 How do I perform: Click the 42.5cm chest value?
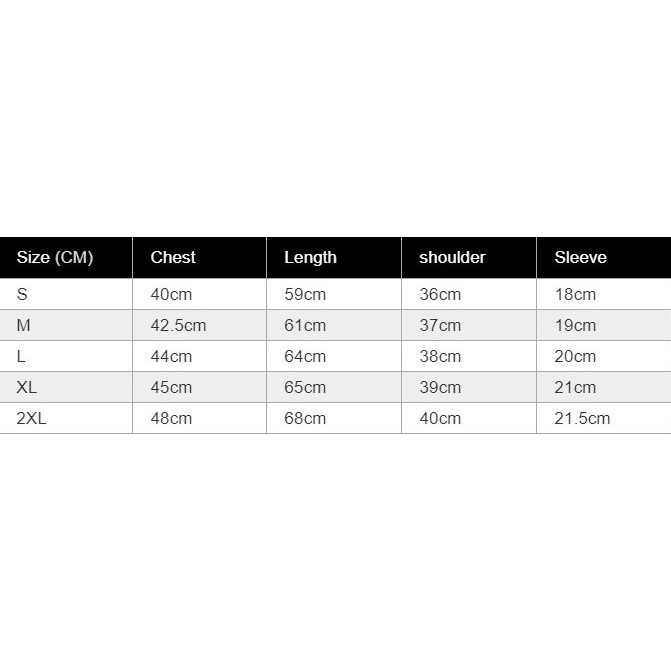[178, 325]
